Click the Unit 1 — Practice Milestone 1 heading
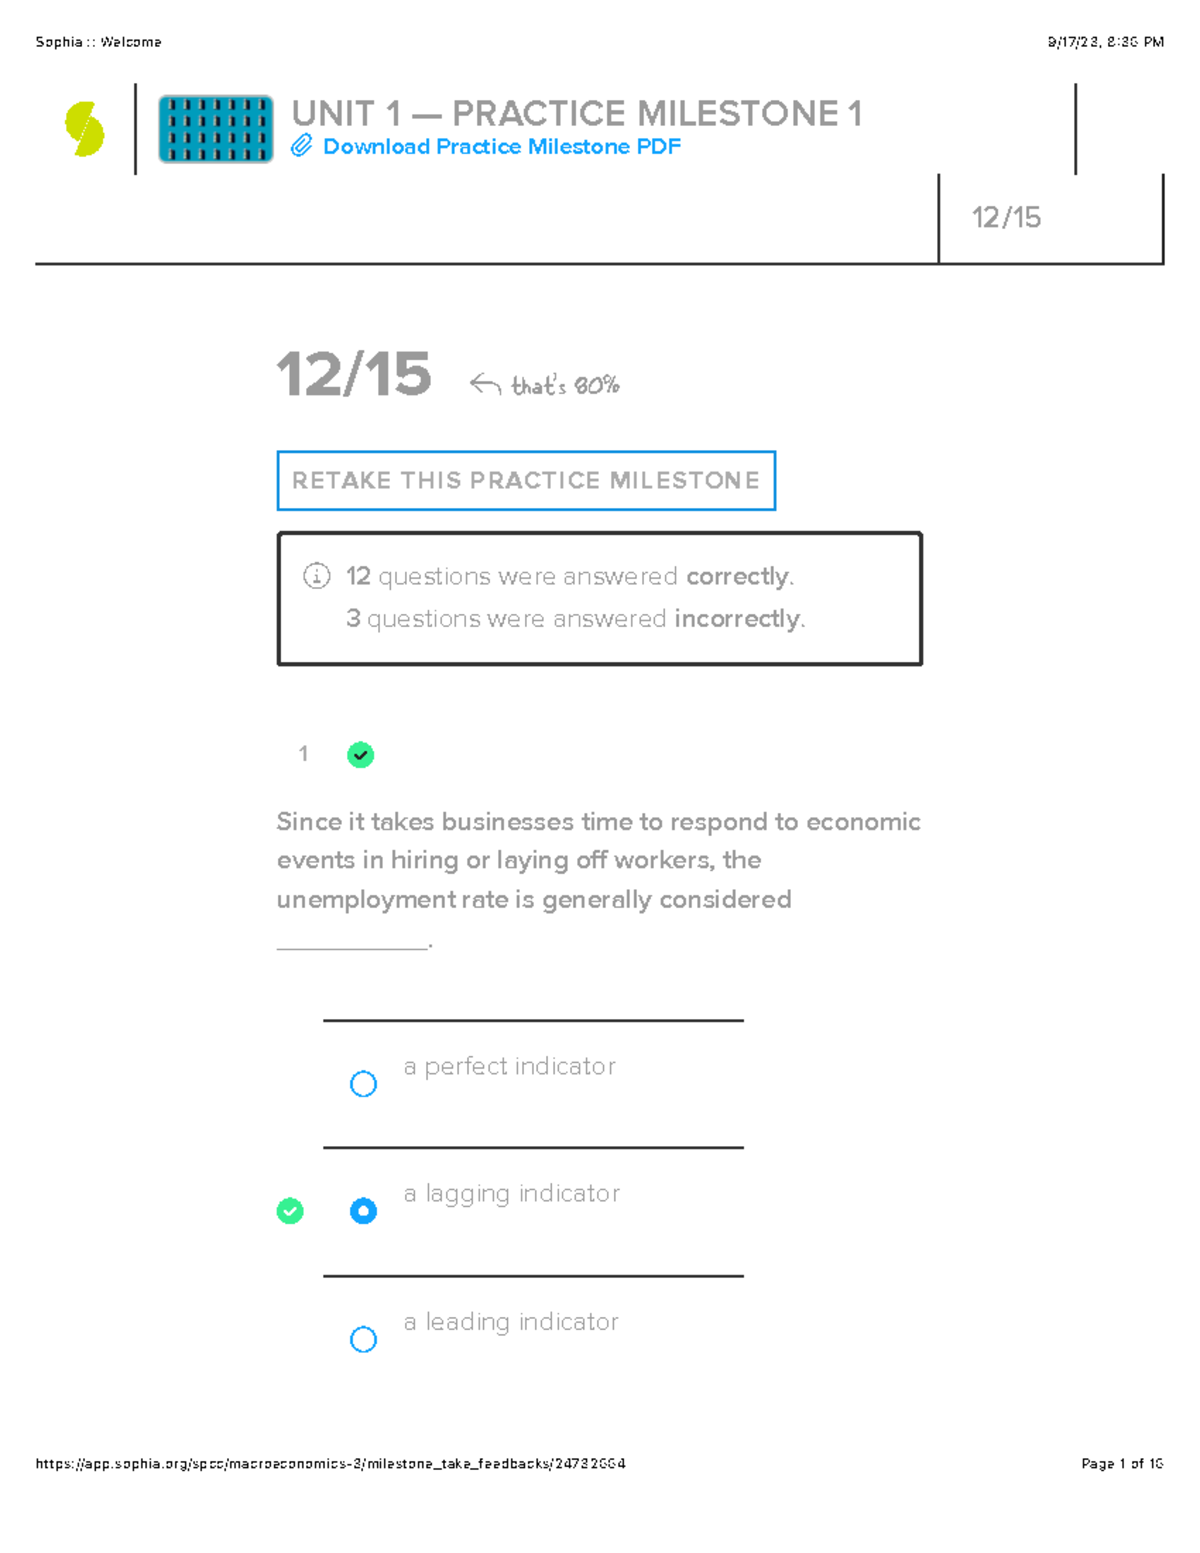Screen dimensions: 1200x1553 576,114
